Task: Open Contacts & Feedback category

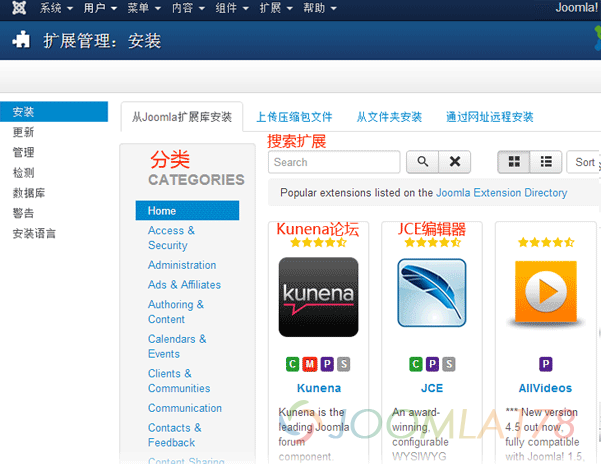Action: point(174,435)
